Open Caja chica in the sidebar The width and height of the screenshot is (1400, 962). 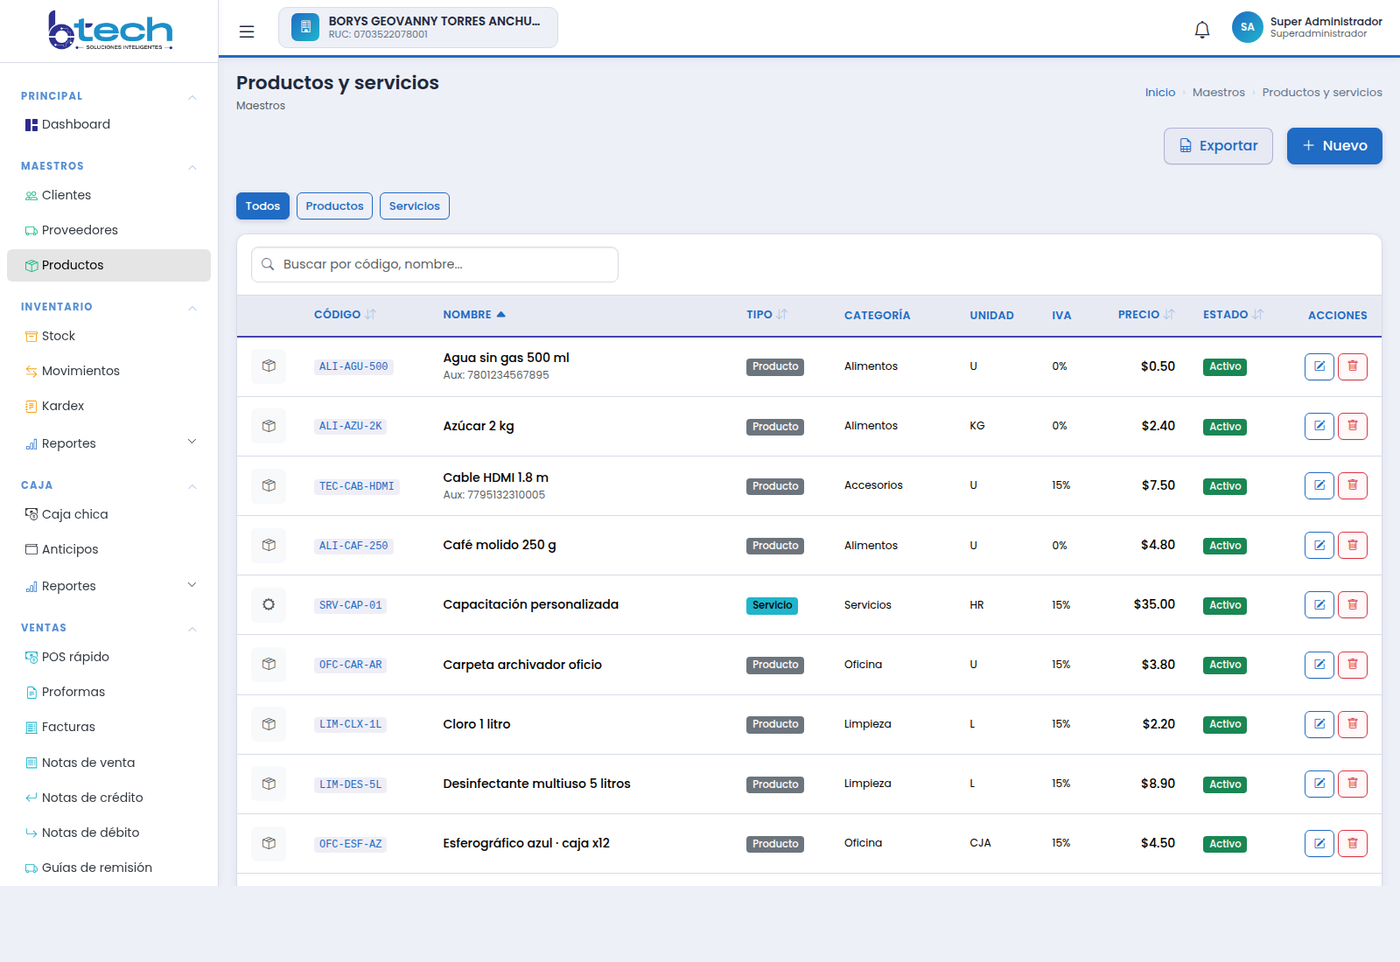(109, 514)
